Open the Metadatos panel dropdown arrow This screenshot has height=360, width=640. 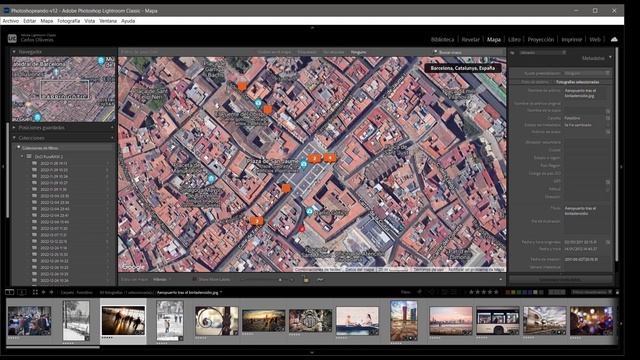[x=610, y=58]
